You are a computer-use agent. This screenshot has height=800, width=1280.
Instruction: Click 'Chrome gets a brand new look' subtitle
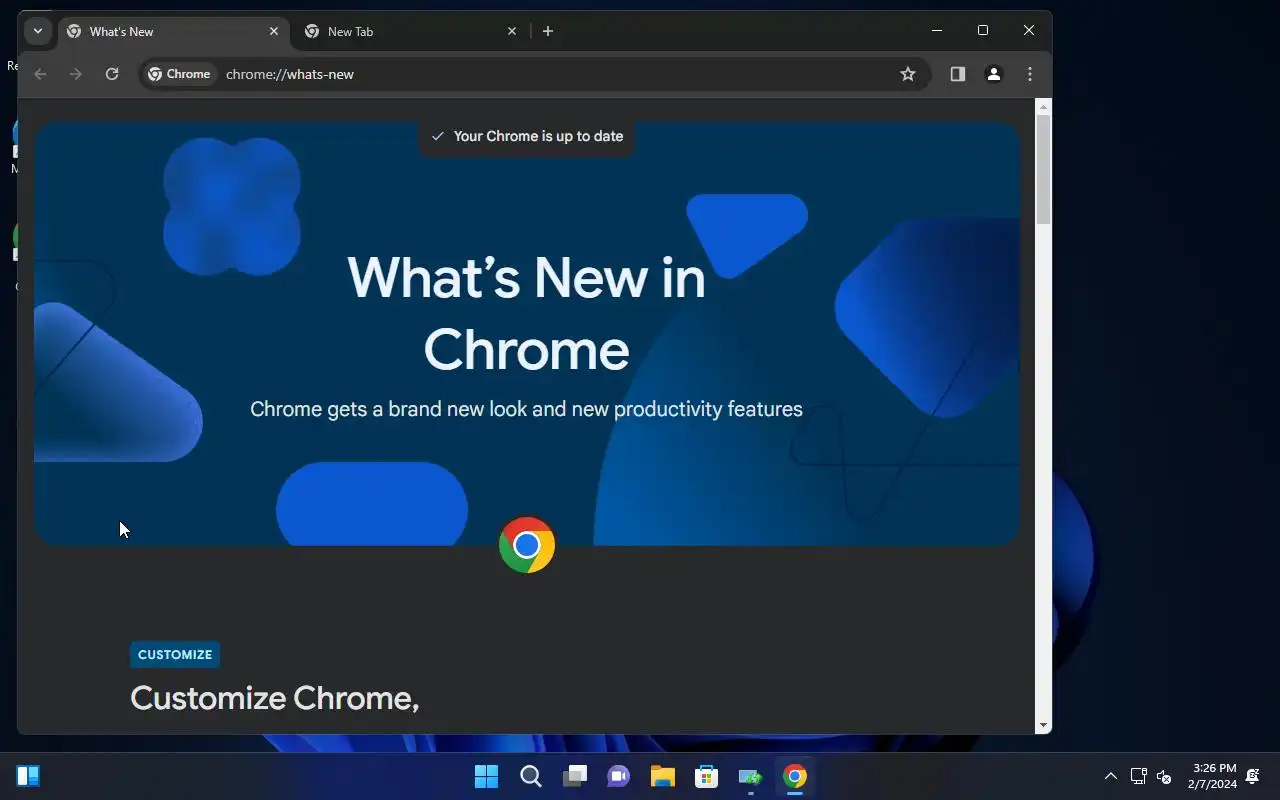526,409
